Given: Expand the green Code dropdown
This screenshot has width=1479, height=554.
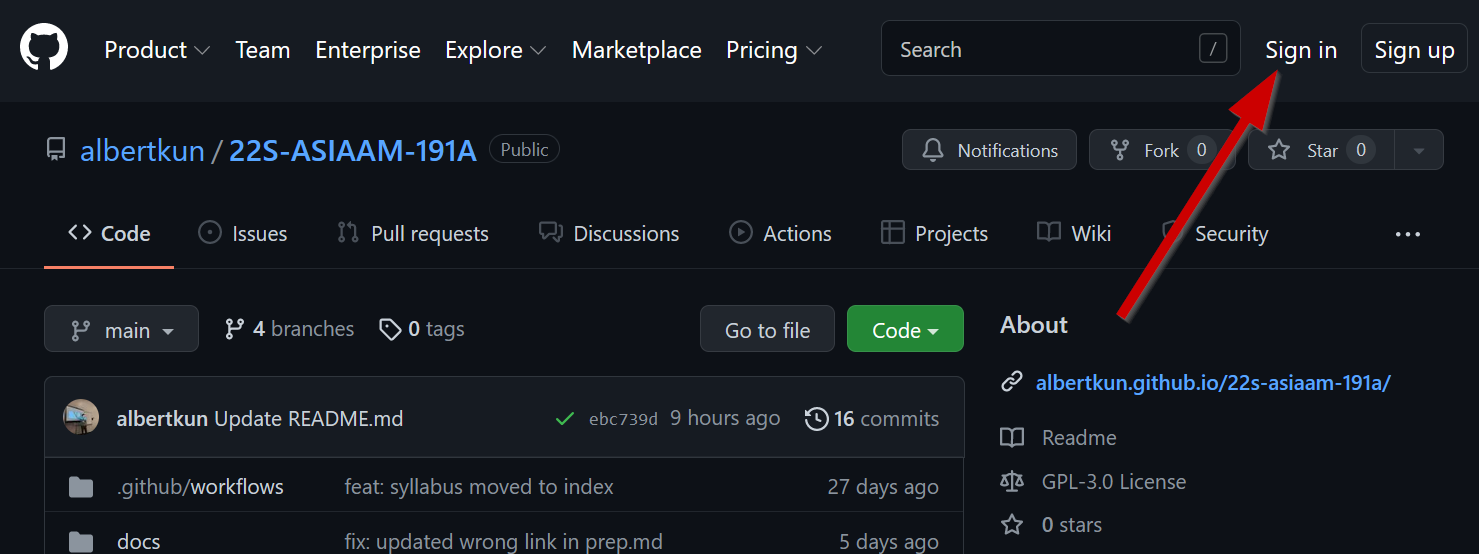Looking at the screenshot, I should pyautogui.click(x=904, y=330).
